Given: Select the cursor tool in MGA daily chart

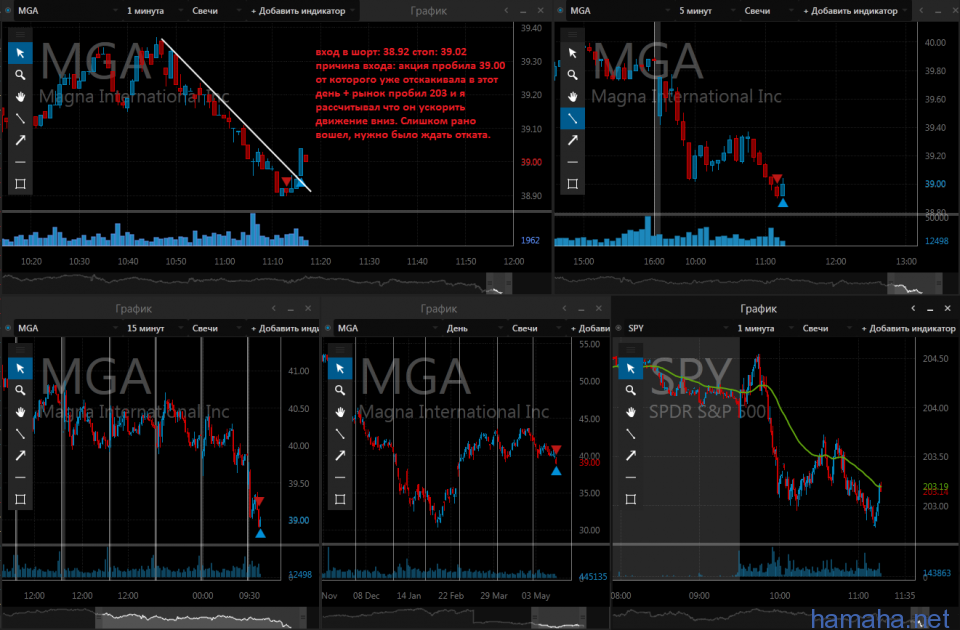Looking at the screenshot, I should tap(340, 369).
